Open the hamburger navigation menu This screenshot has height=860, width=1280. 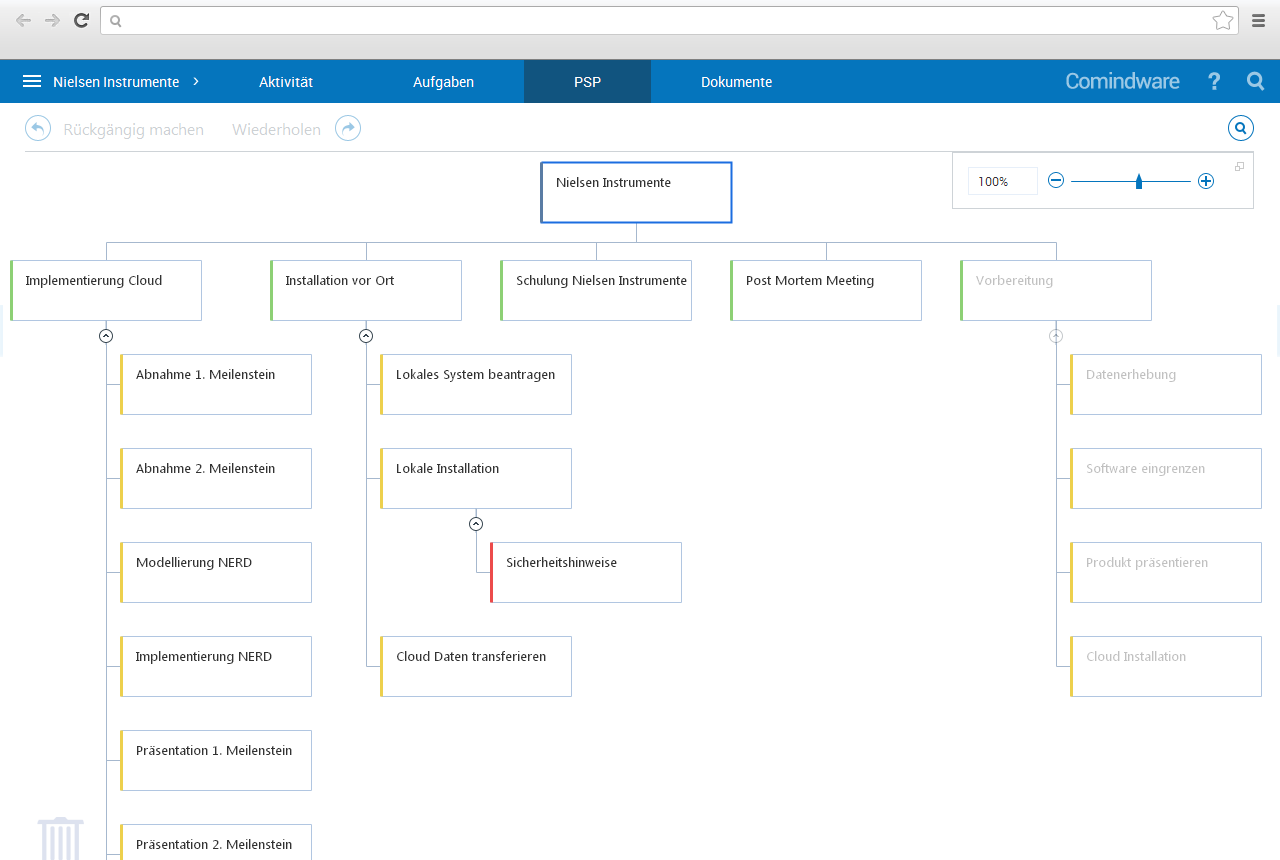(32, 81)
